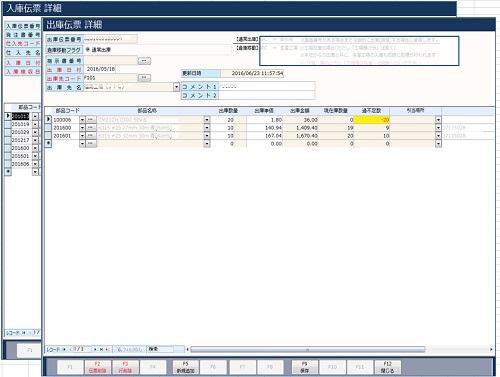Click F9 保存 function button
Viewport: 500px width, 377px height.
pyautogui.click(x=304, y=367)
